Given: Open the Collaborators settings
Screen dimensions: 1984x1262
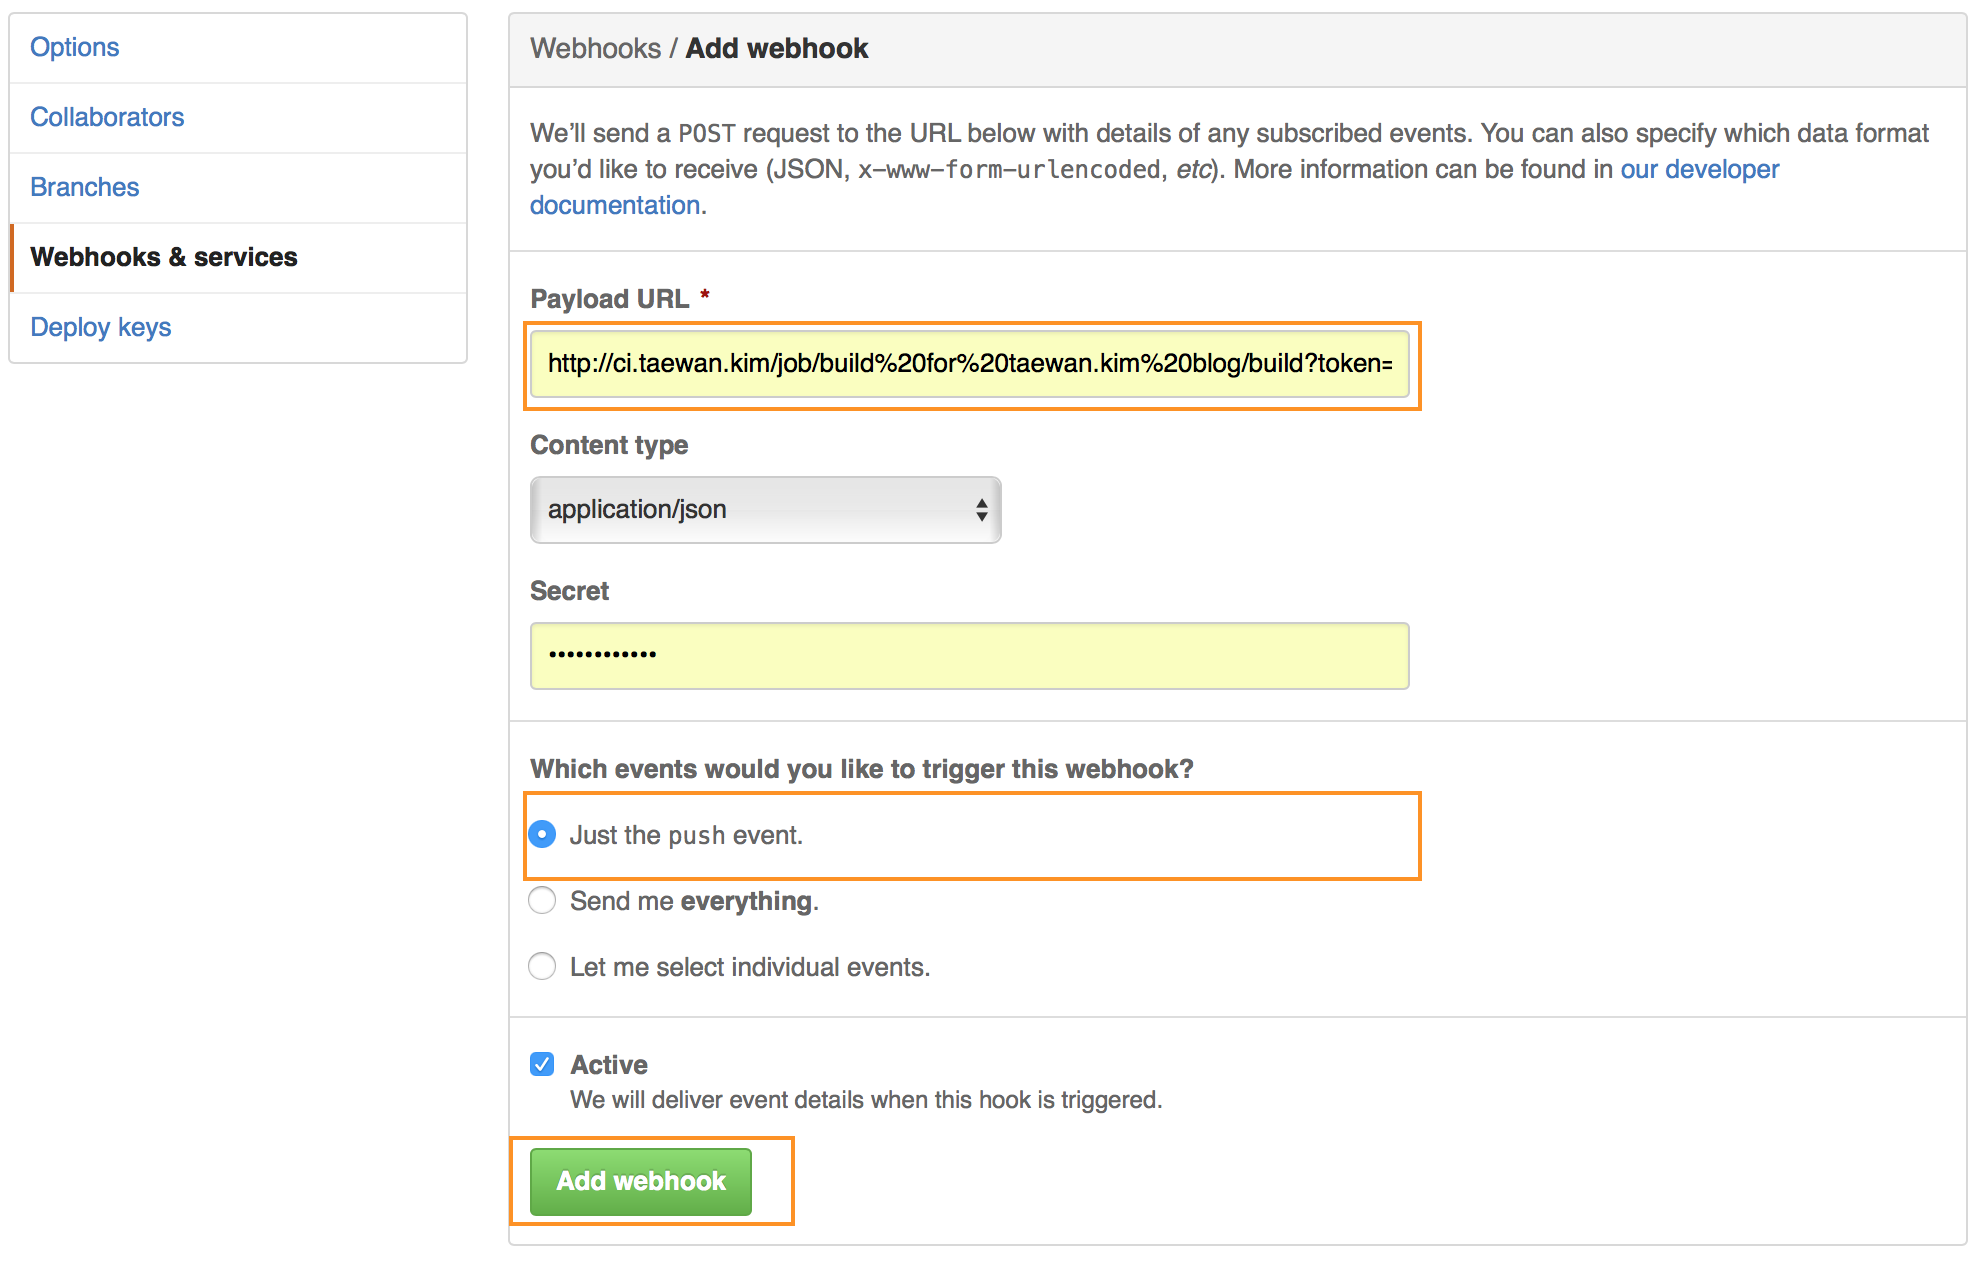Looking at the screenshot, I should (107, 117).
